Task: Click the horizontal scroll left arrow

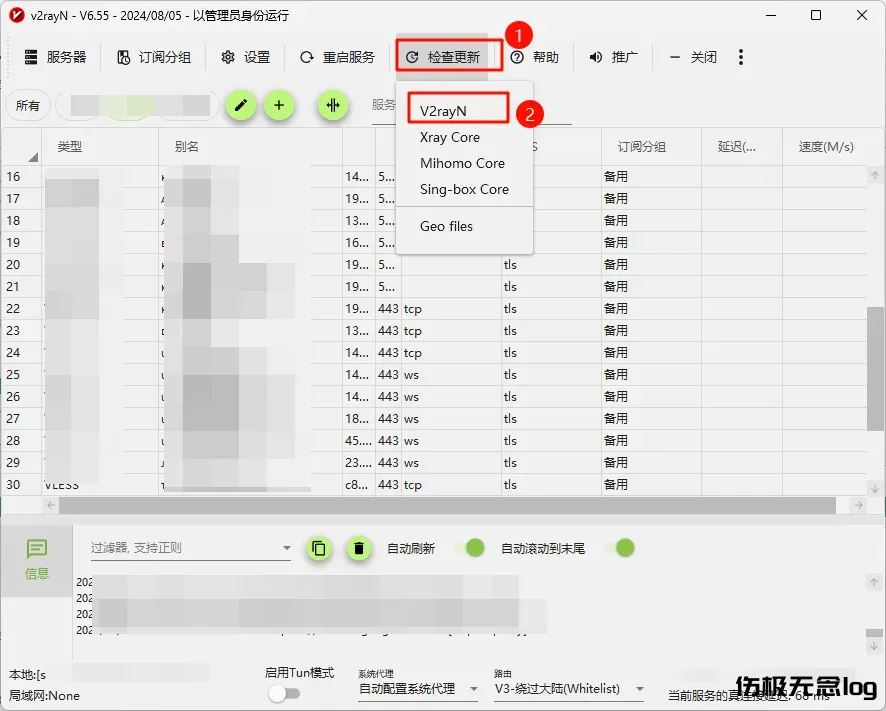Action: pos(51,505)
